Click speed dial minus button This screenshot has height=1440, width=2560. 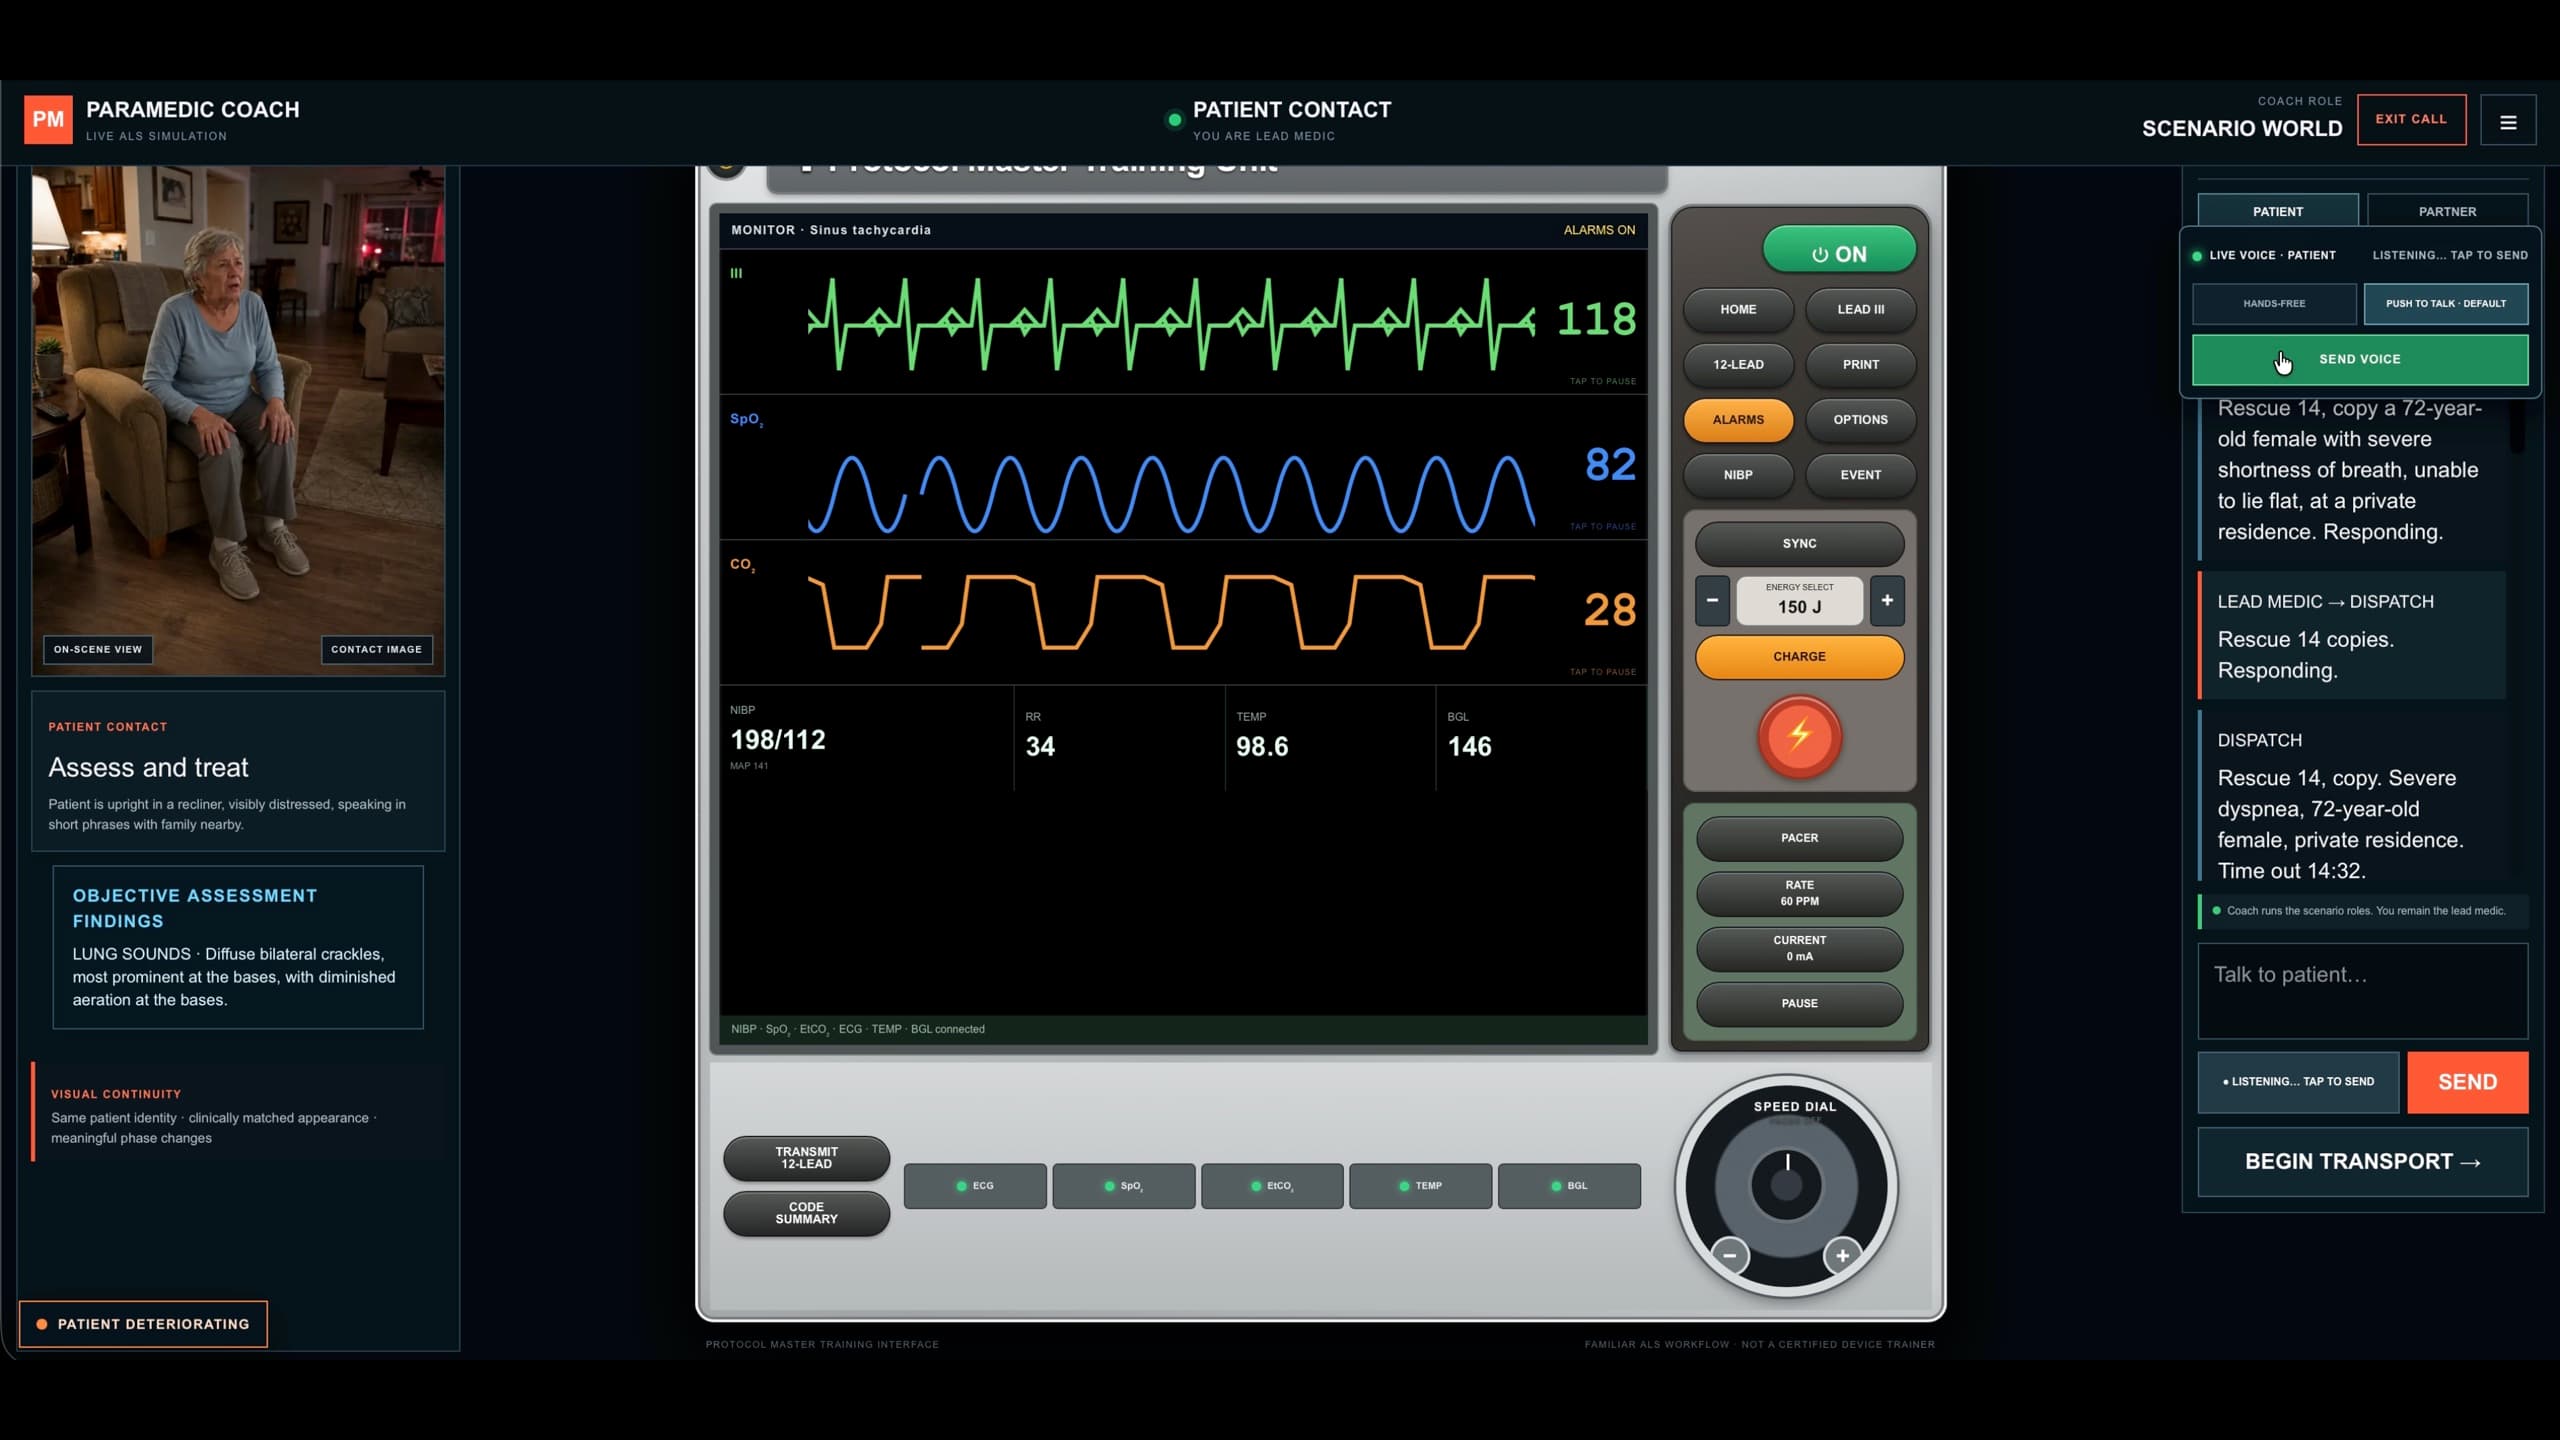[x=1729, y=1255]
